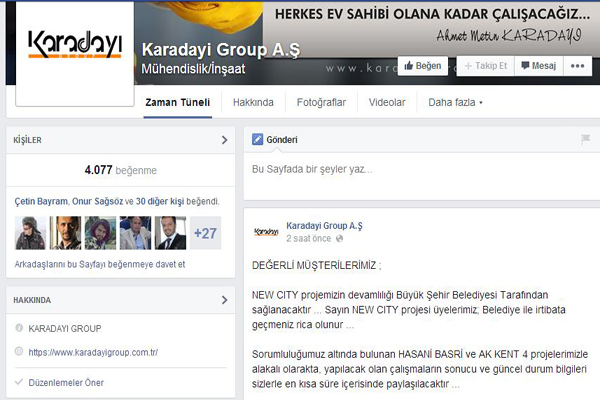Viewport: 600px width, 400px height.
Task: Open Çetin Bayram's profile link
Action: pyautogui.click(x=41, y=201)
